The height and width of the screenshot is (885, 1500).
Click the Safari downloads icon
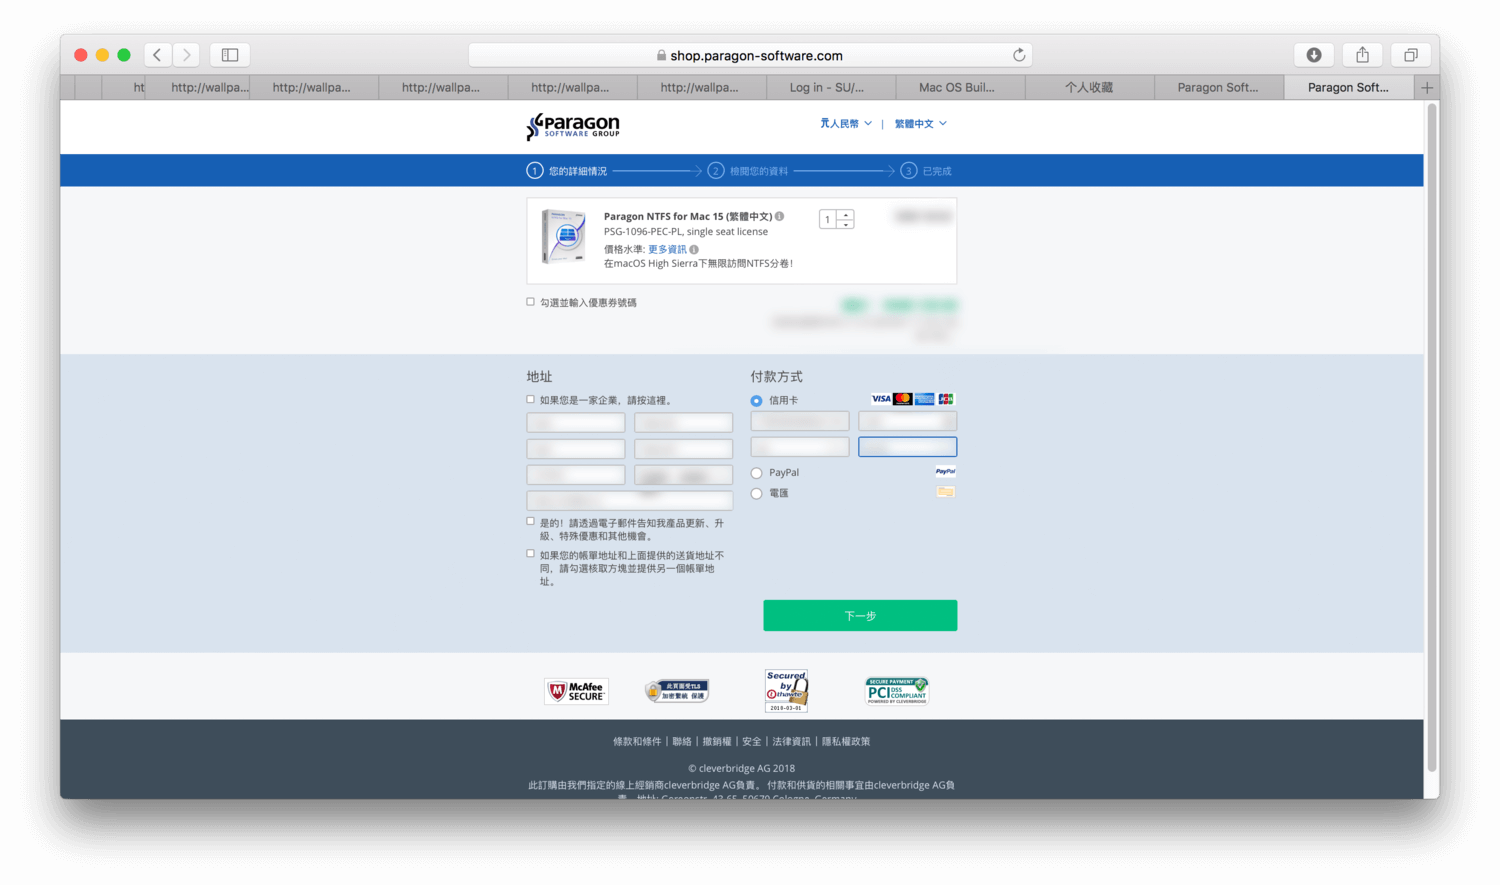pos(1314,55)
